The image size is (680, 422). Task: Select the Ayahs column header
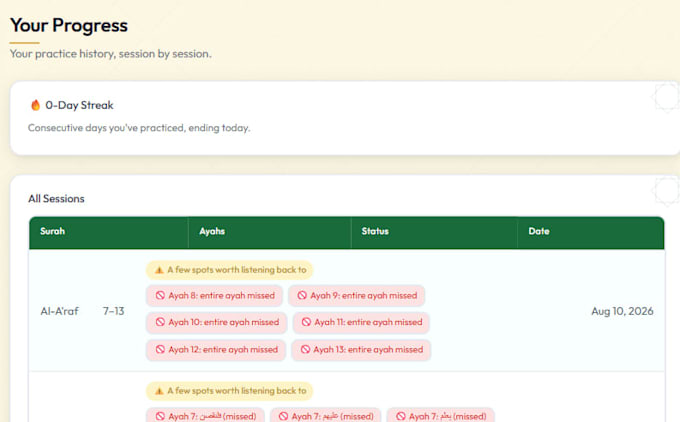tap(212, 231)
